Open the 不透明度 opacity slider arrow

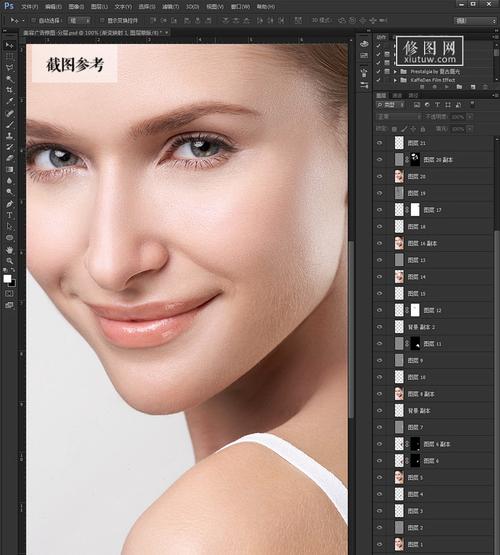[x=470, y=117]
